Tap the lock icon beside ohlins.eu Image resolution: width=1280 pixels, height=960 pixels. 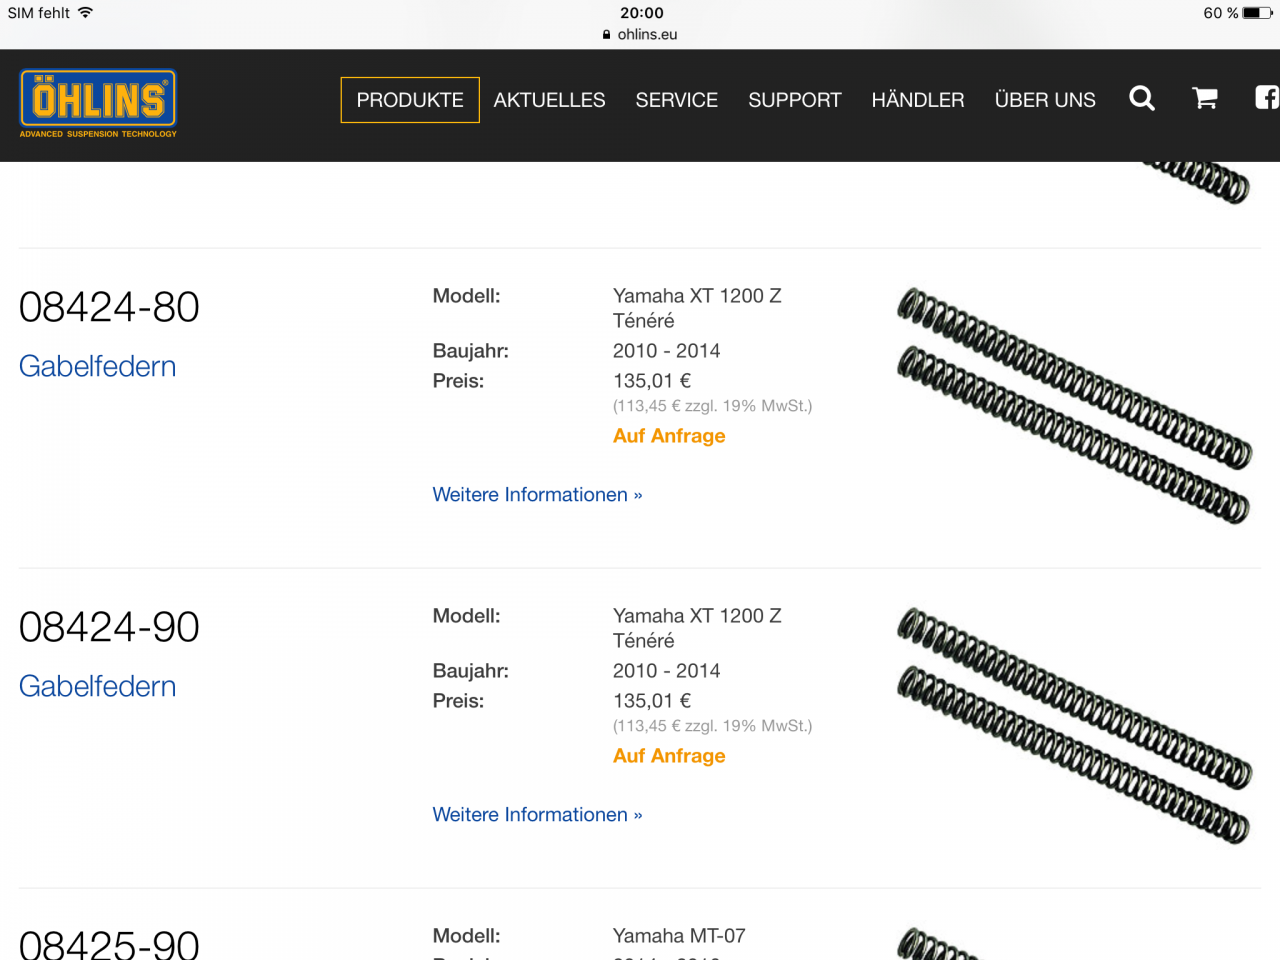pos(607,34)
